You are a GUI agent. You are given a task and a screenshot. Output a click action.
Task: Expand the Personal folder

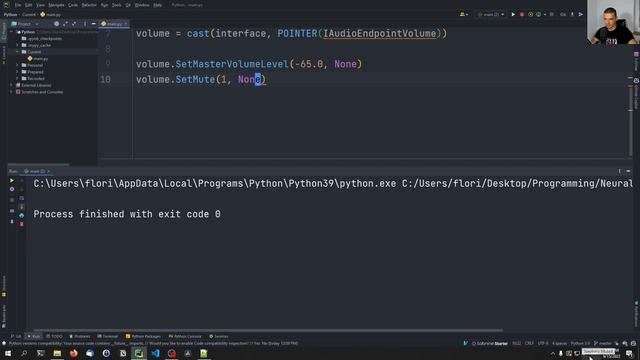18,65
